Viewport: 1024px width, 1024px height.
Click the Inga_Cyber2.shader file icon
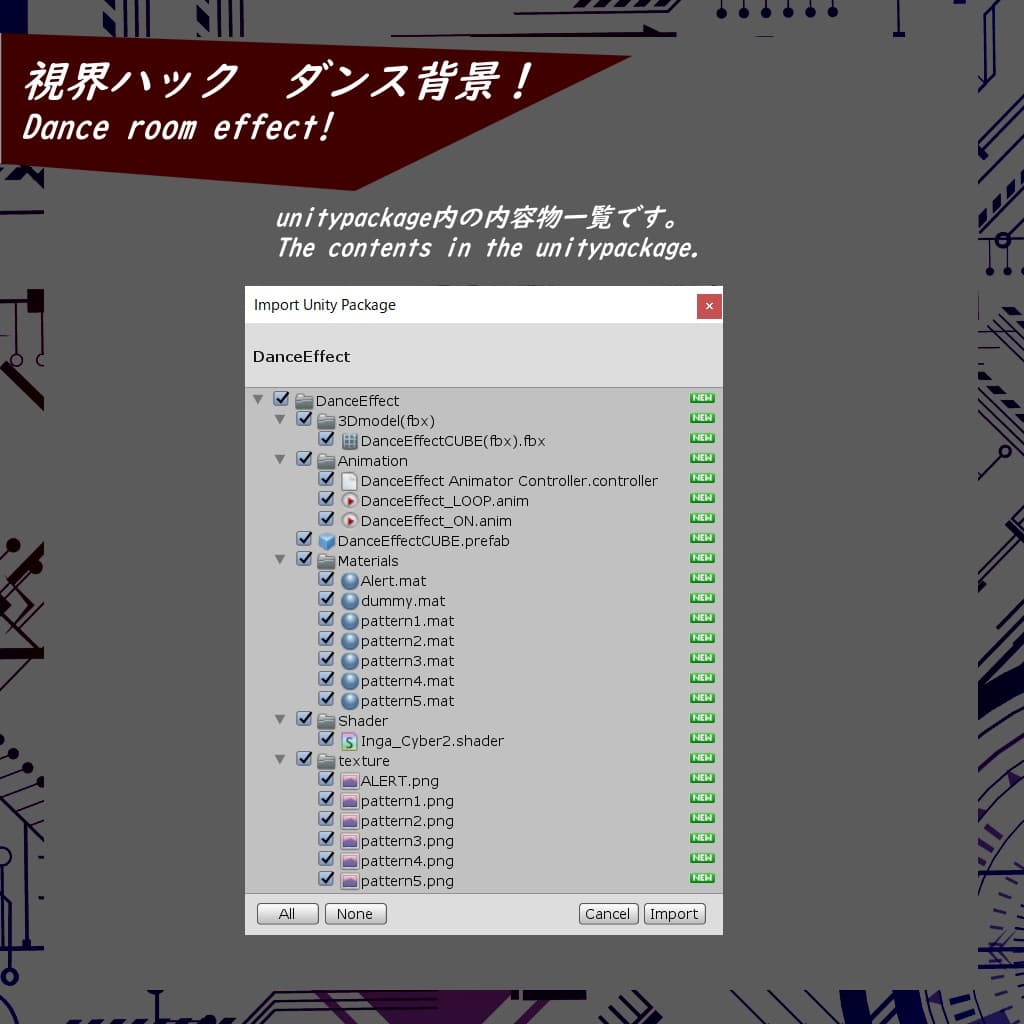(349, 741)
